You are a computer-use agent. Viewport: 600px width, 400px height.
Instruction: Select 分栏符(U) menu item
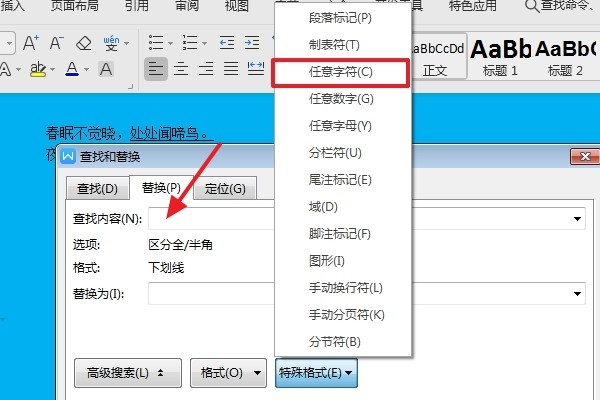click(x=342, y=153)
